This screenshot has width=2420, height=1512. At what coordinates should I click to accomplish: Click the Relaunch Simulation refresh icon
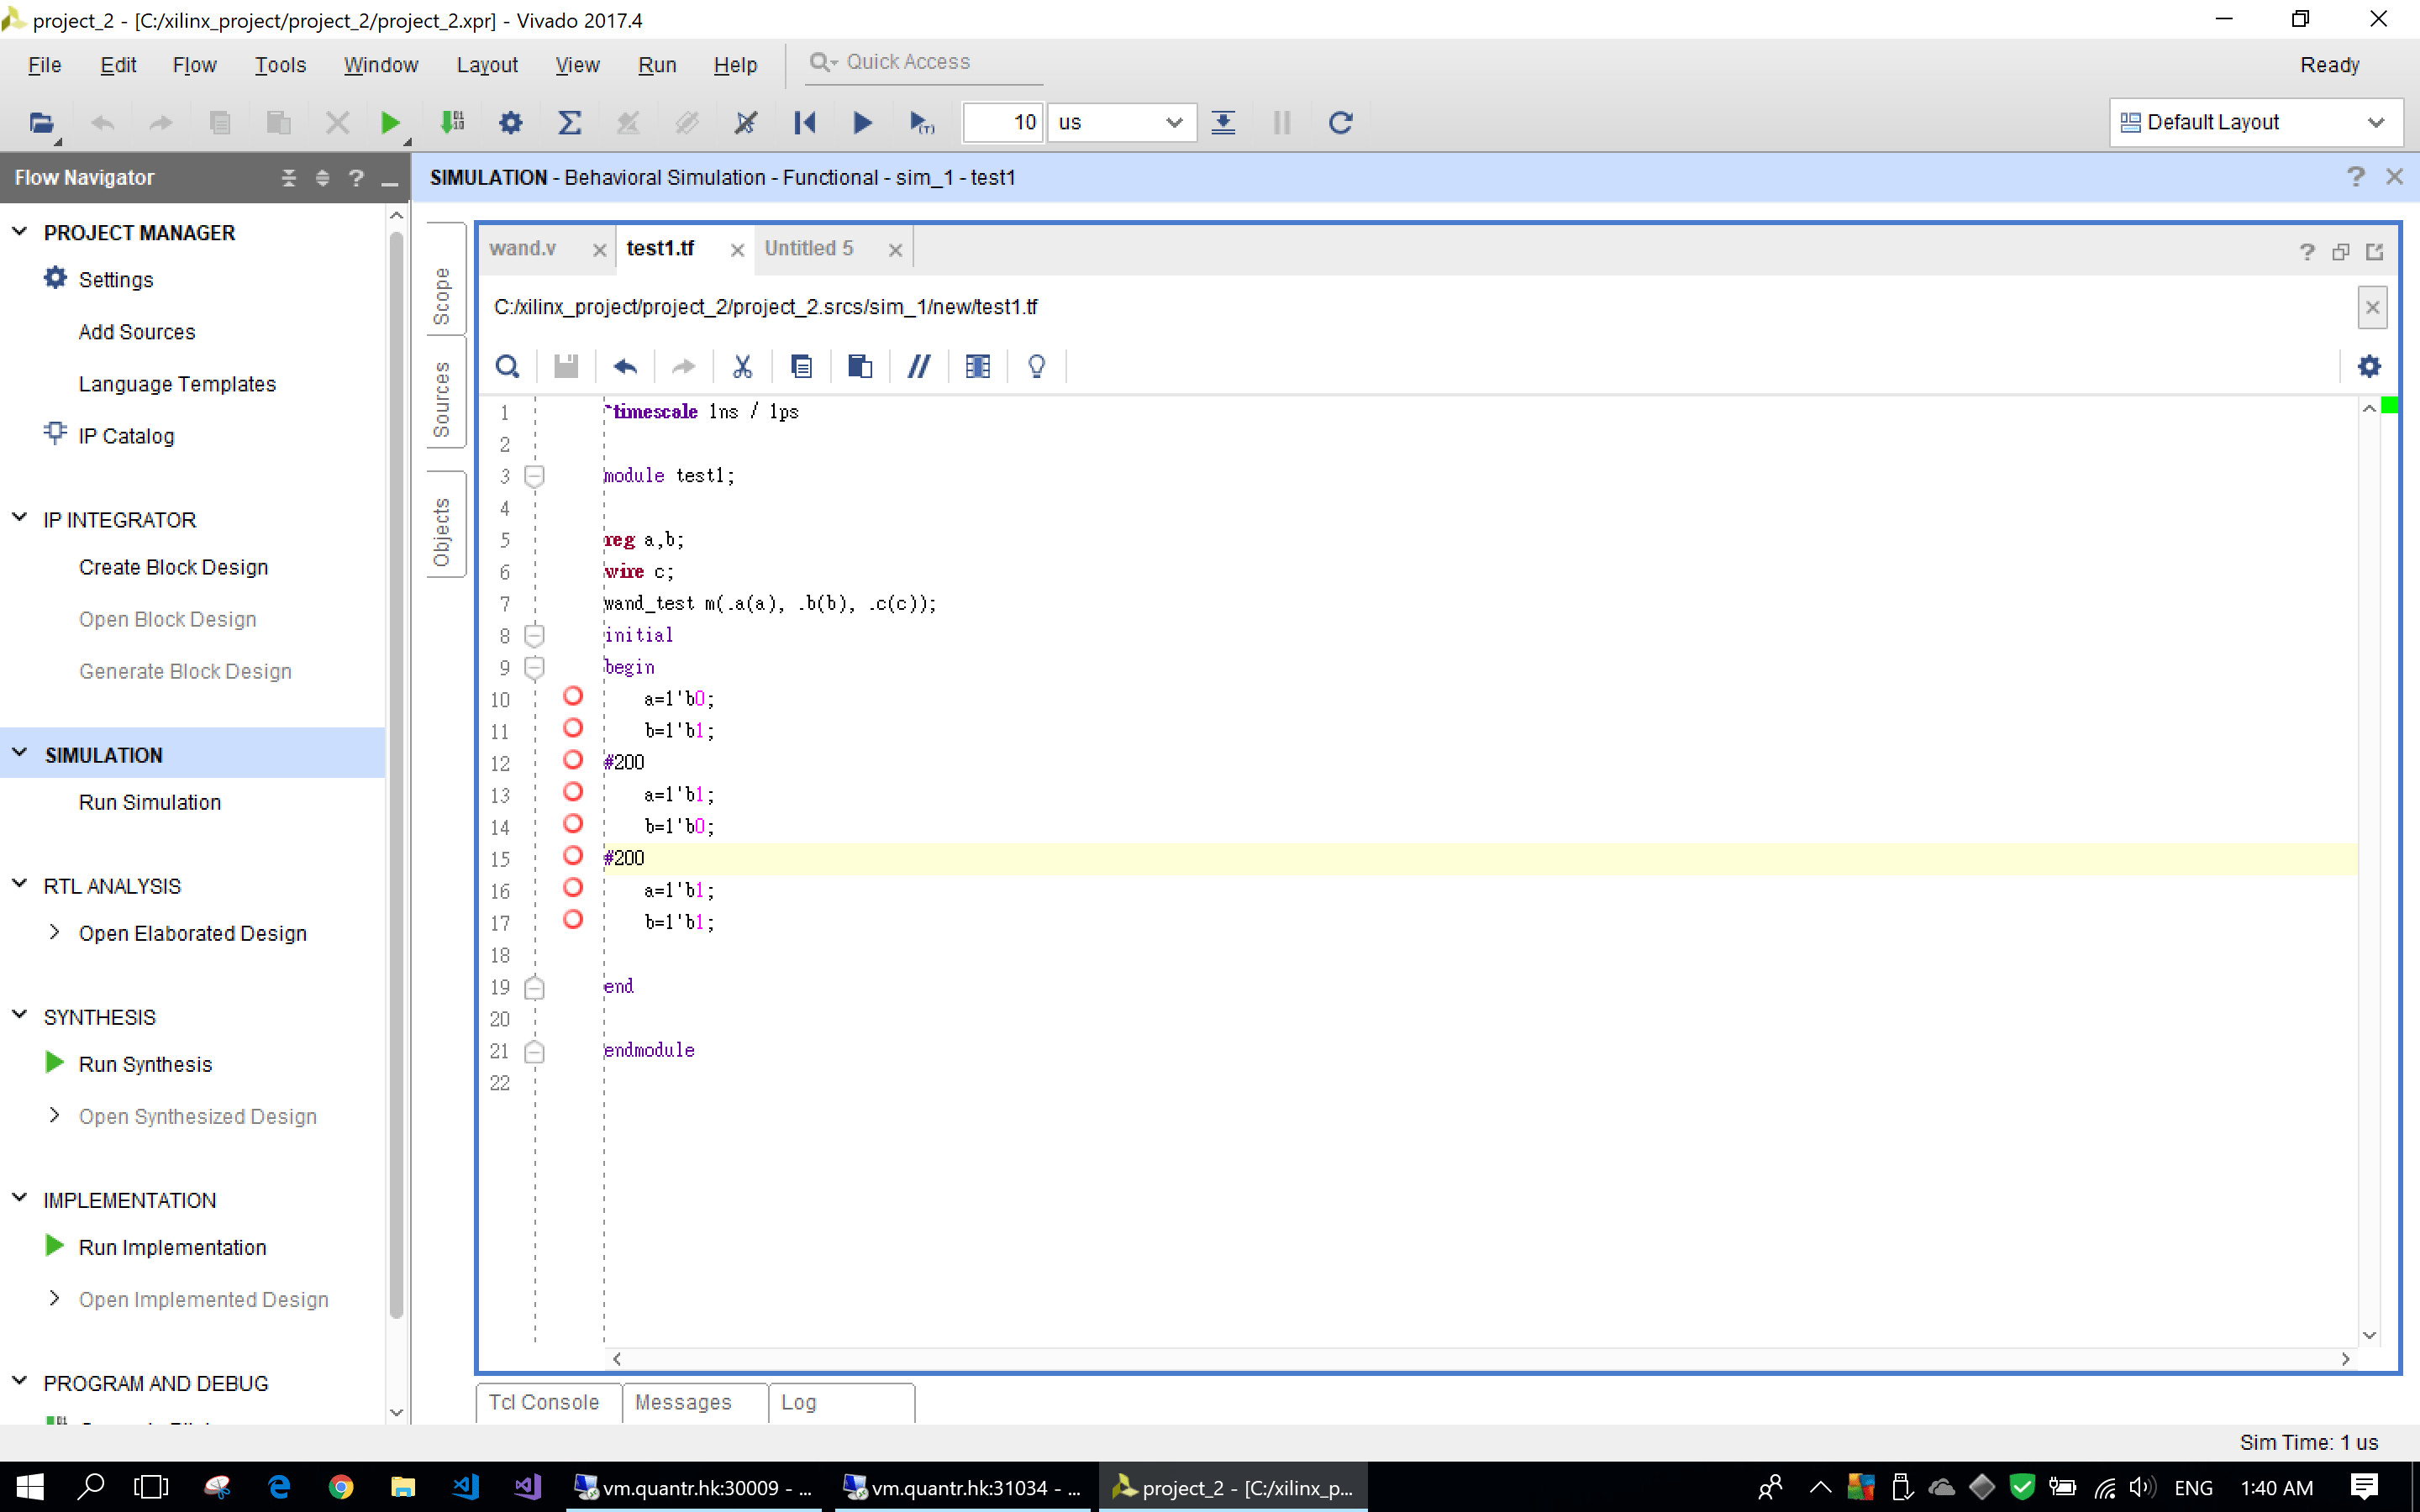pyautogui.click(x=1340, y=122)
